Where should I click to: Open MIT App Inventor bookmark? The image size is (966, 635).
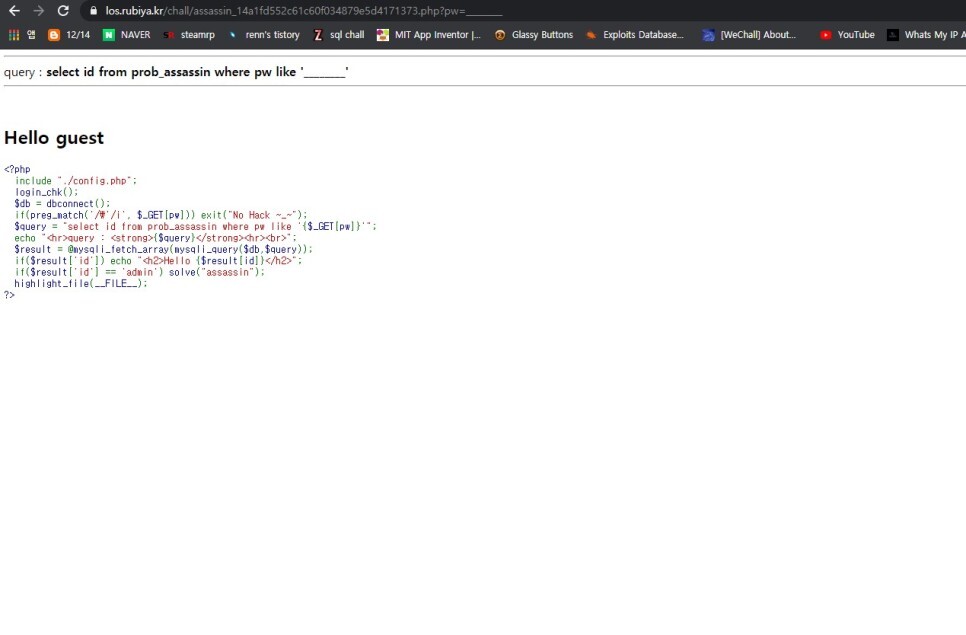[x=429, y=35]
